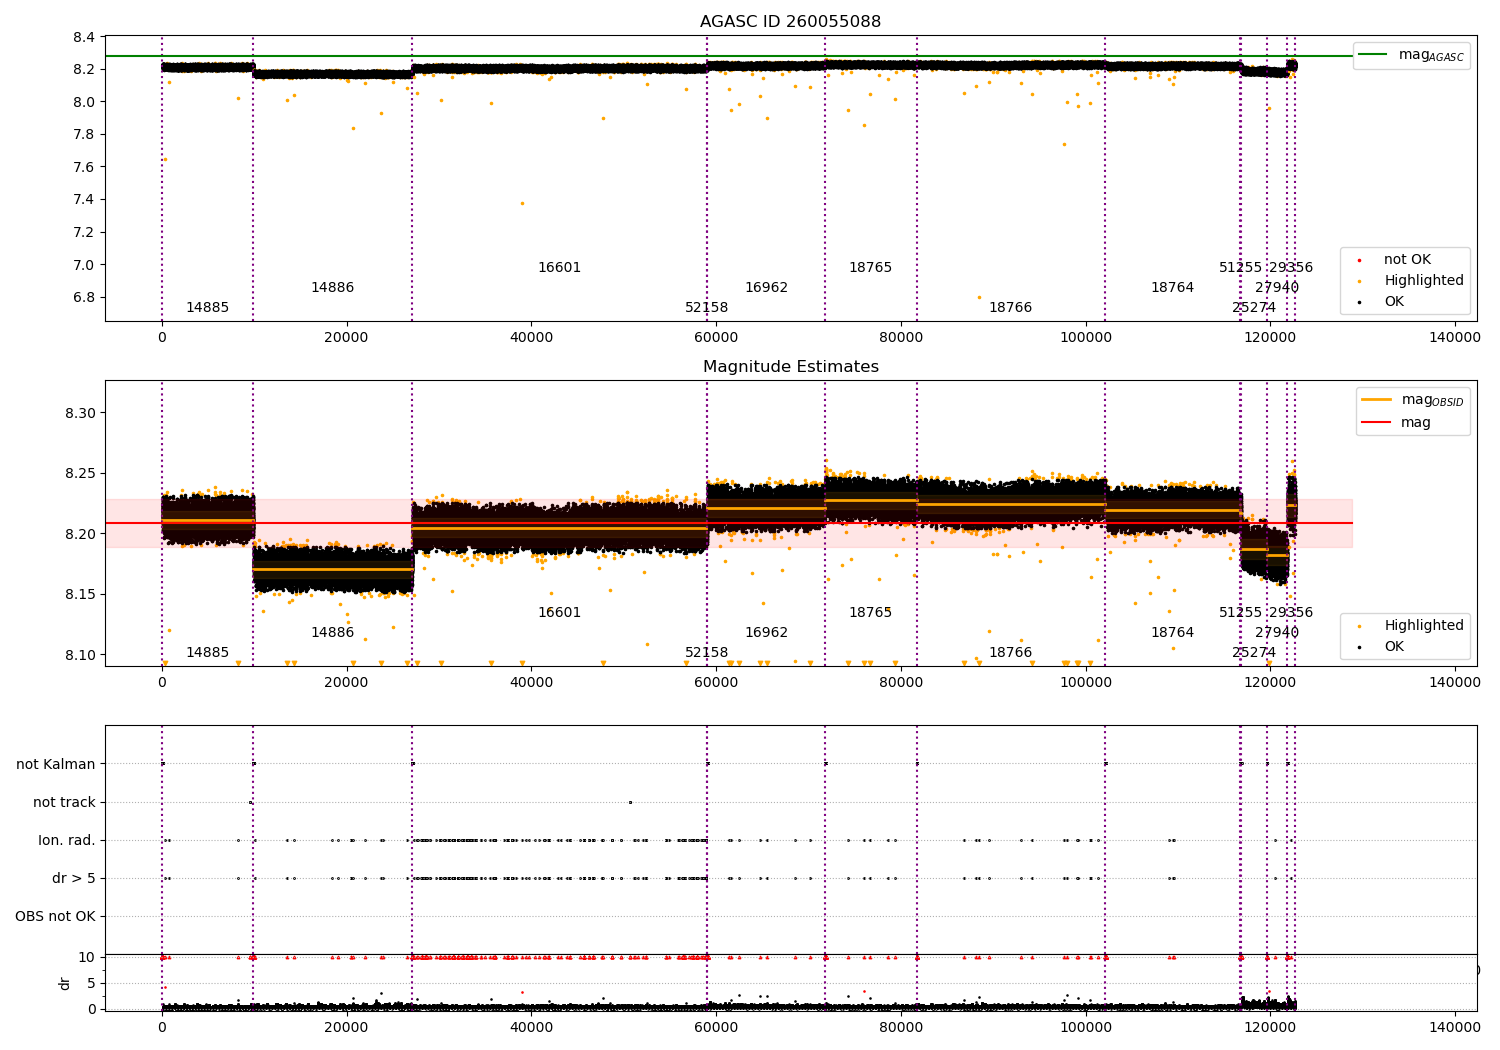The width and height of the screenshot is (1500, 1050).
Task: Click the title 'AGASC ID 260055088'
Action: coord(790,22)
